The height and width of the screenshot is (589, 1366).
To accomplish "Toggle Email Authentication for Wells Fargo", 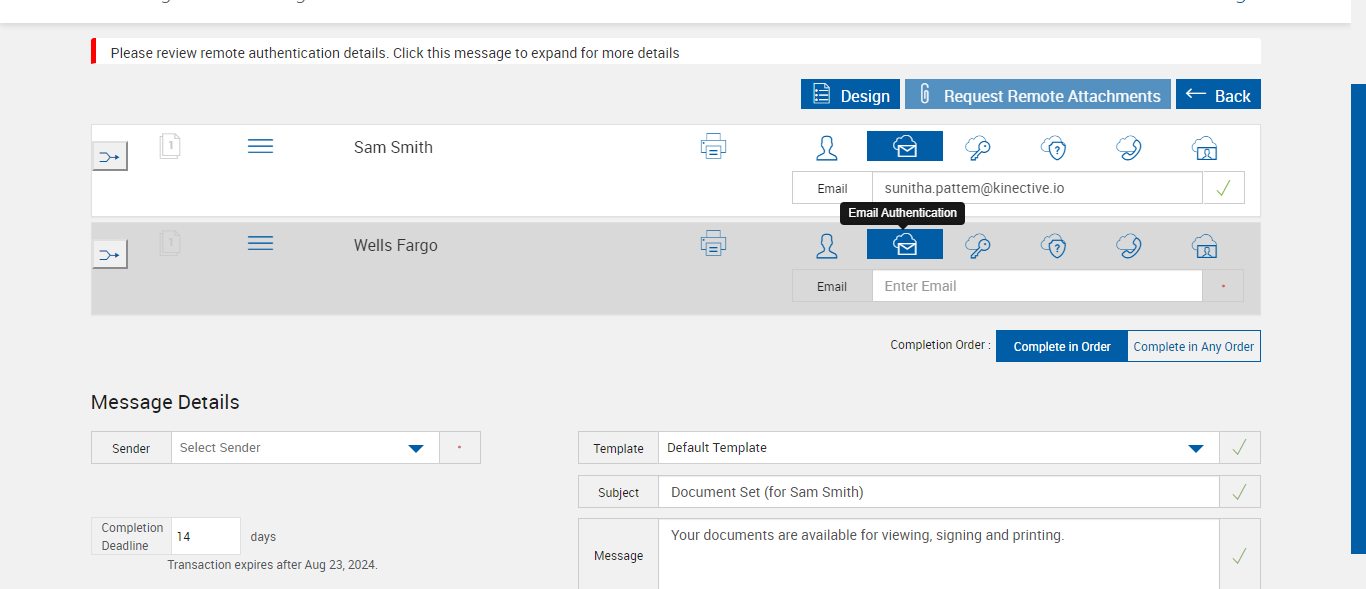I will (905, 244).
